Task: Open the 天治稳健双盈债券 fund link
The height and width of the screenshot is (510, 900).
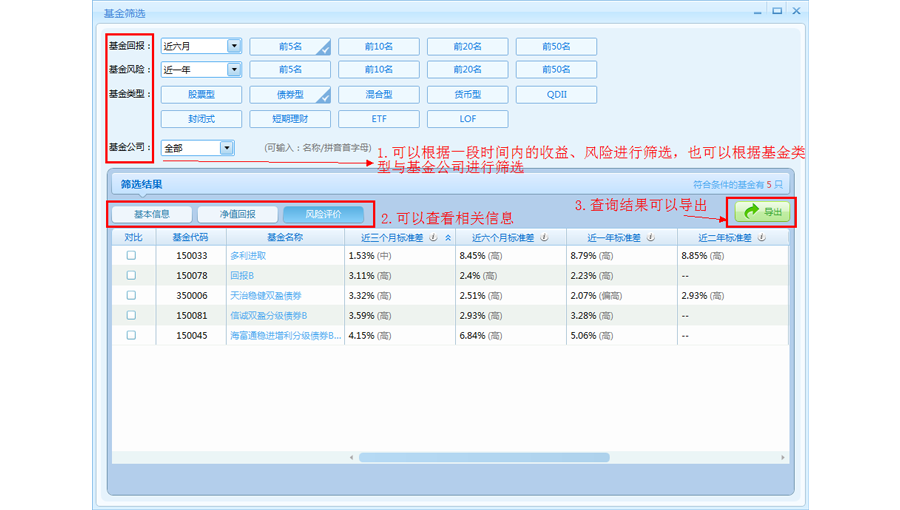Action: coord(266,296)
